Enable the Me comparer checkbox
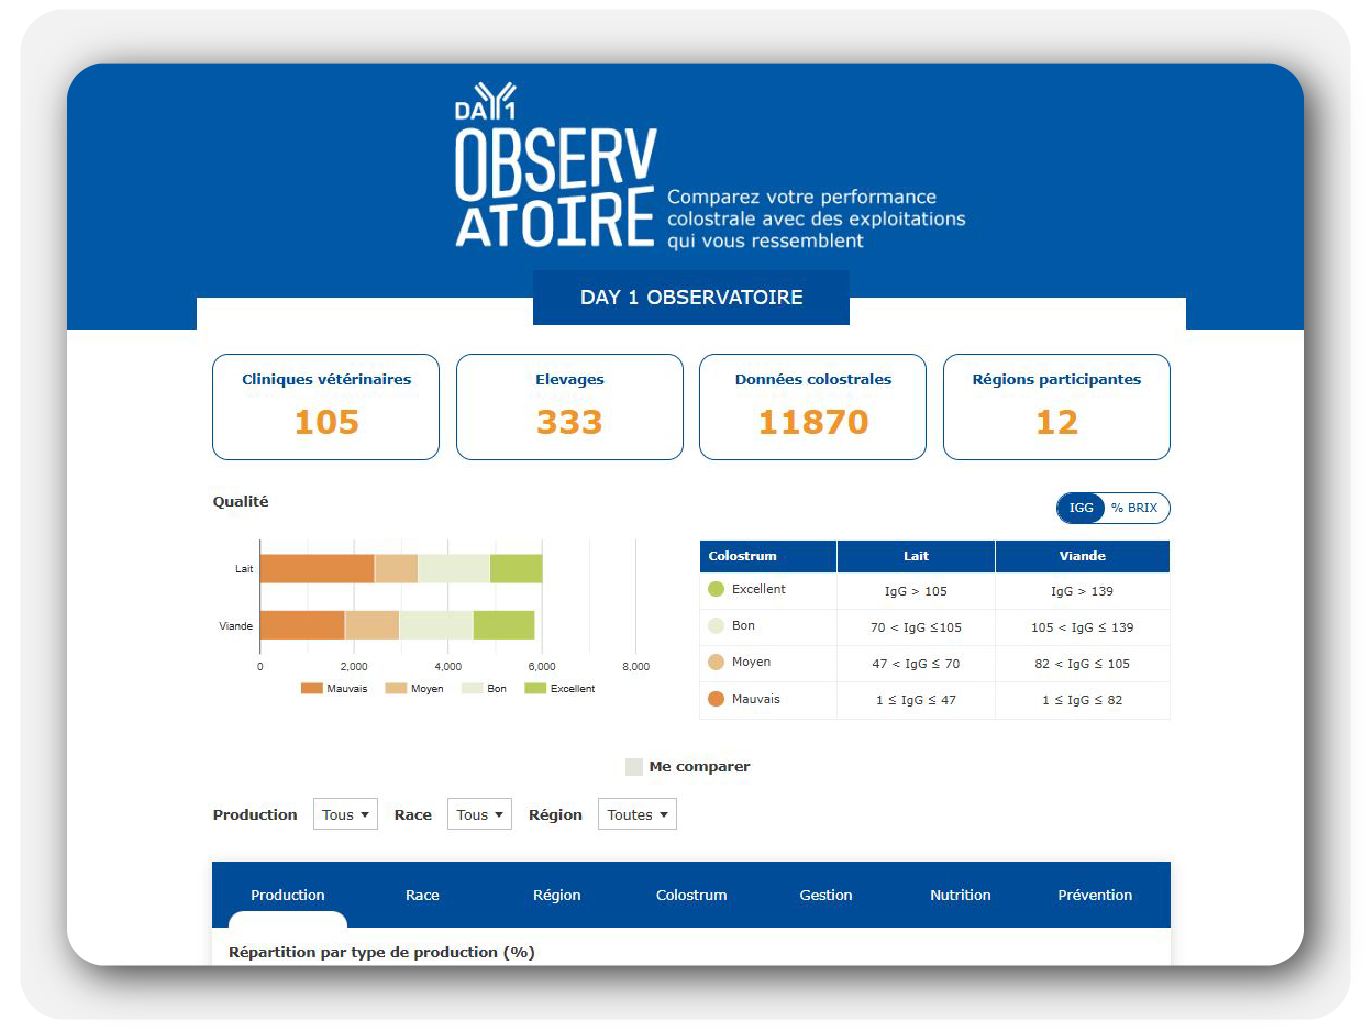Image resolution: width=1371 pixels, height=1029 pixels. (x=633, y=766)
